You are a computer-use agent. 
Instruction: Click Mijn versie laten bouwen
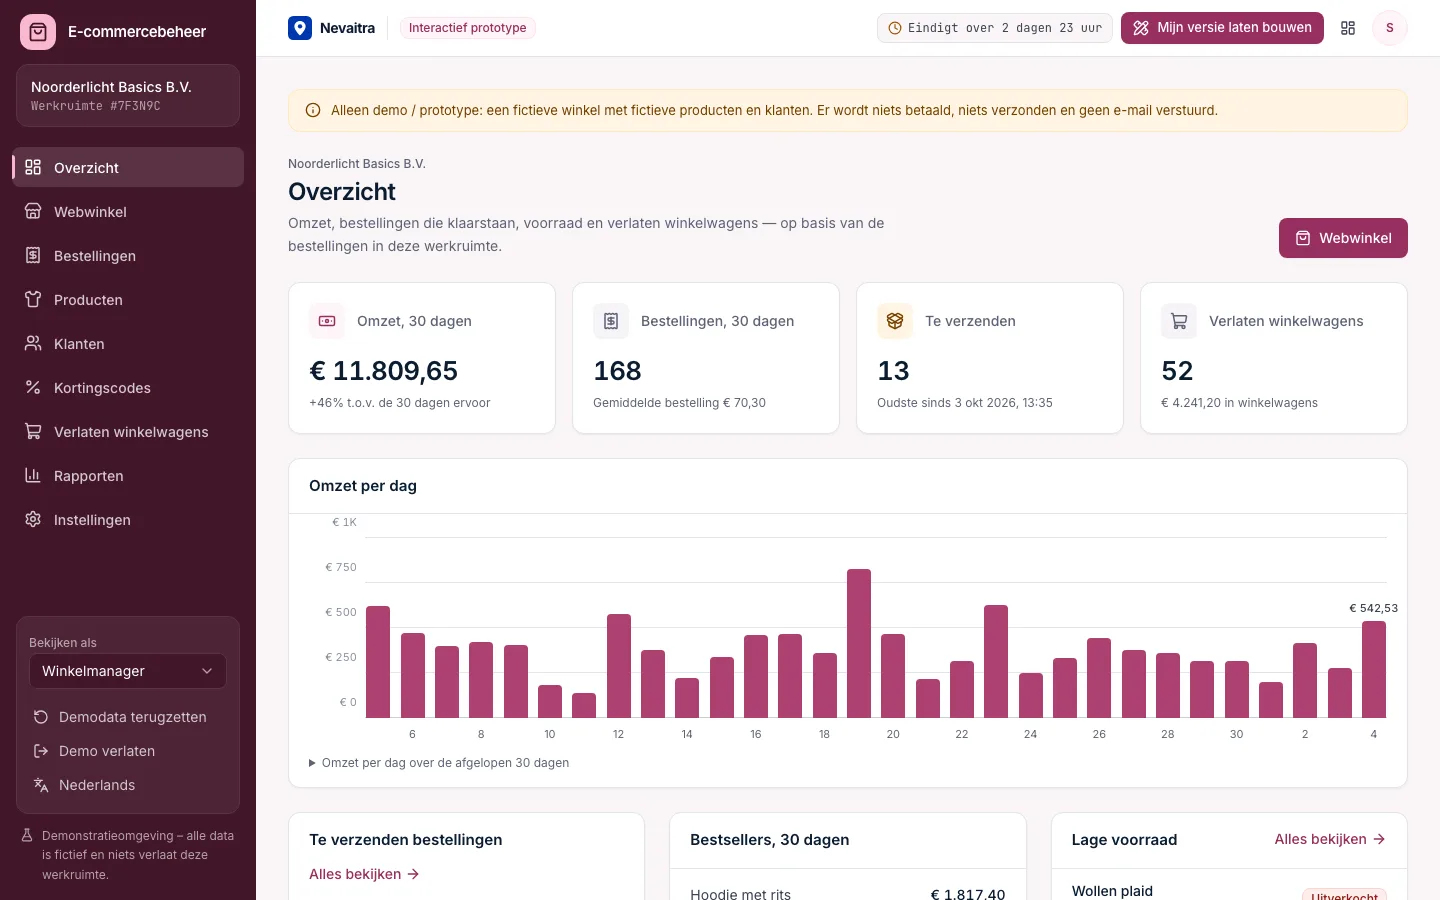[x=1222, y=28]
